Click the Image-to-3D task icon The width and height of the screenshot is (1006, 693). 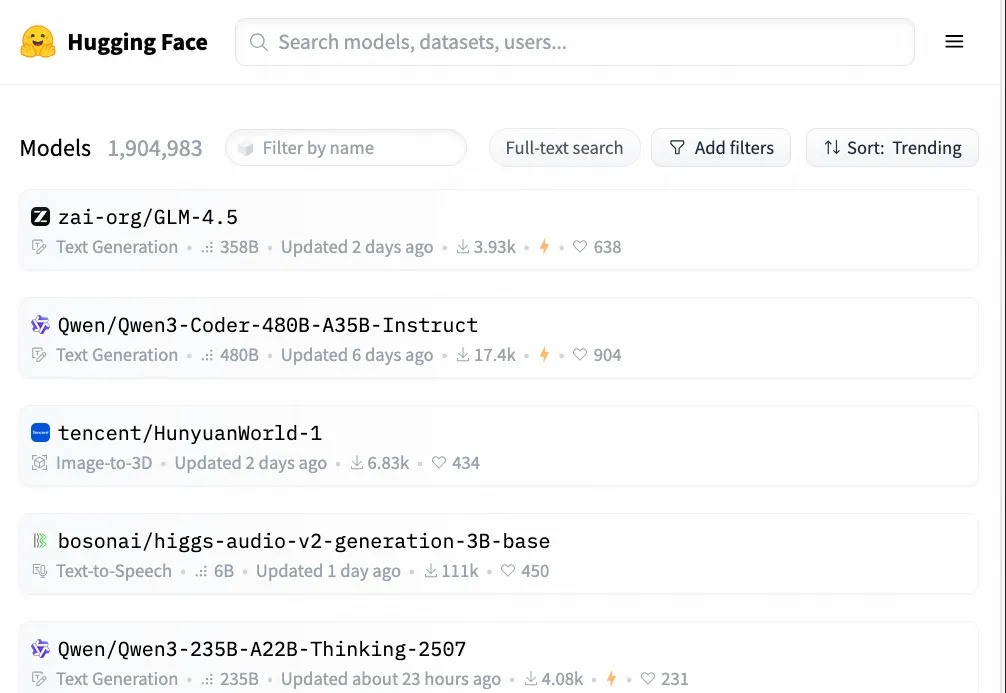point(39,463)
